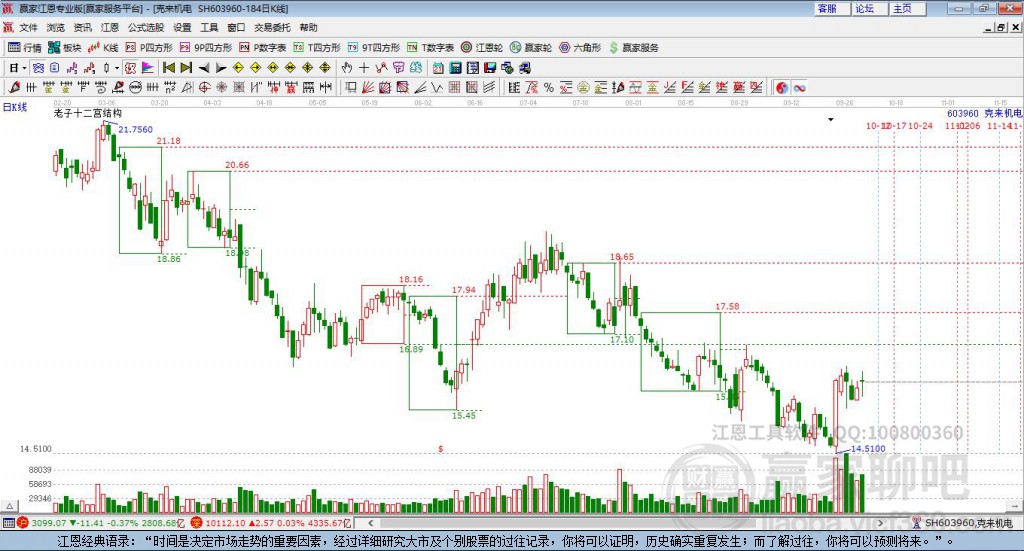Click the 603960 stock code at top right

click(x=963, y=113)
